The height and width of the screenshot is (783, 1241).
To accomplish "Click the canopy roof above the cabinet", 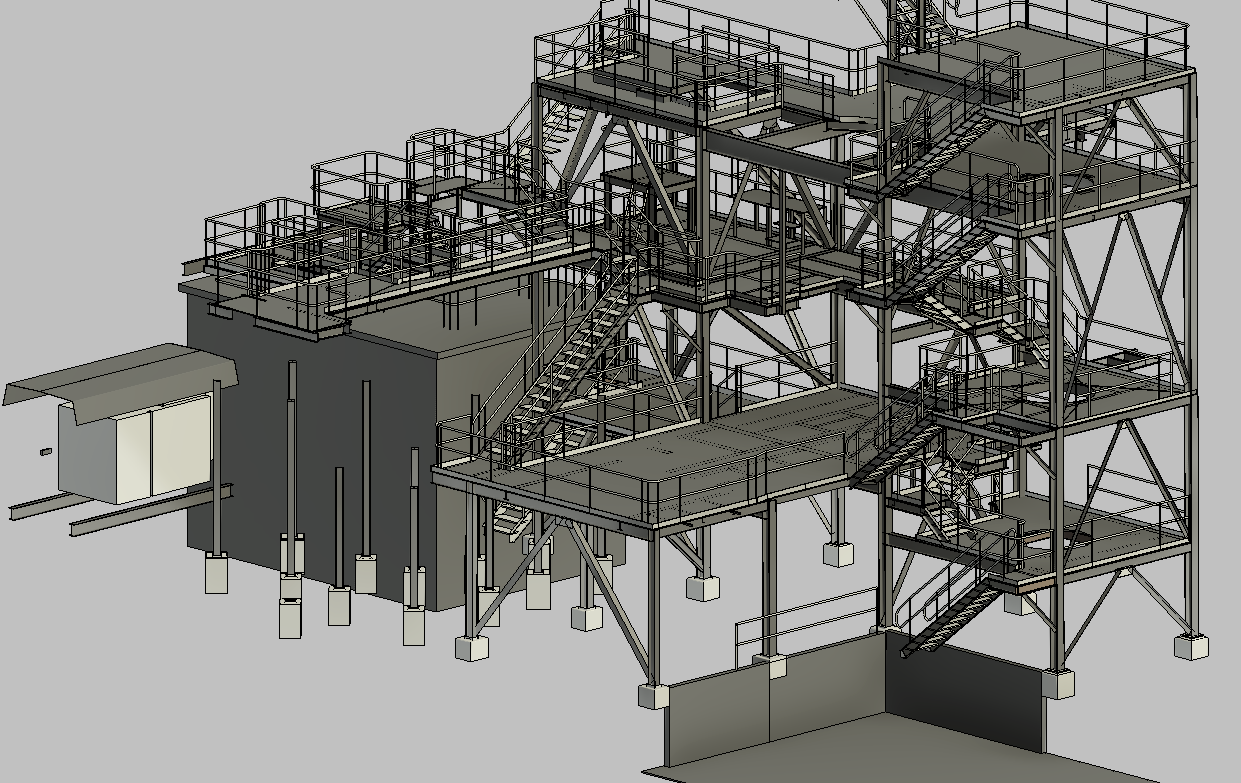I will [x=120, y=372].
